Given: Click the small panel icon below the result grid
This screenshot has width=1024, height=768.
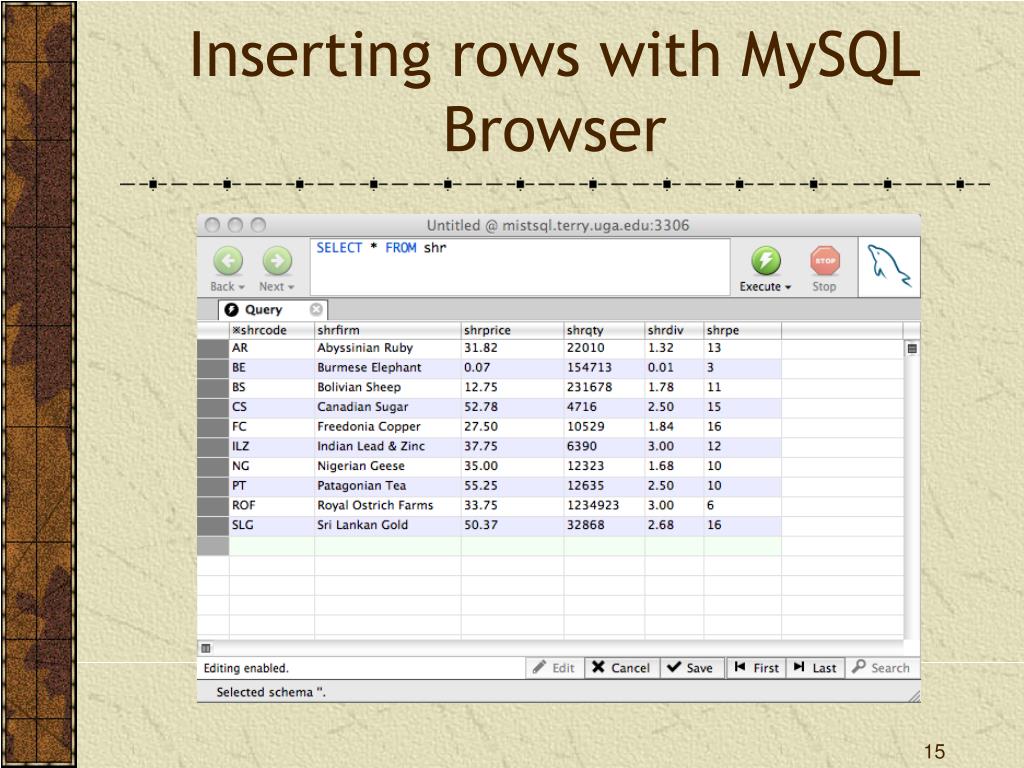Looking at the screenshot, I should pos(206,648).
